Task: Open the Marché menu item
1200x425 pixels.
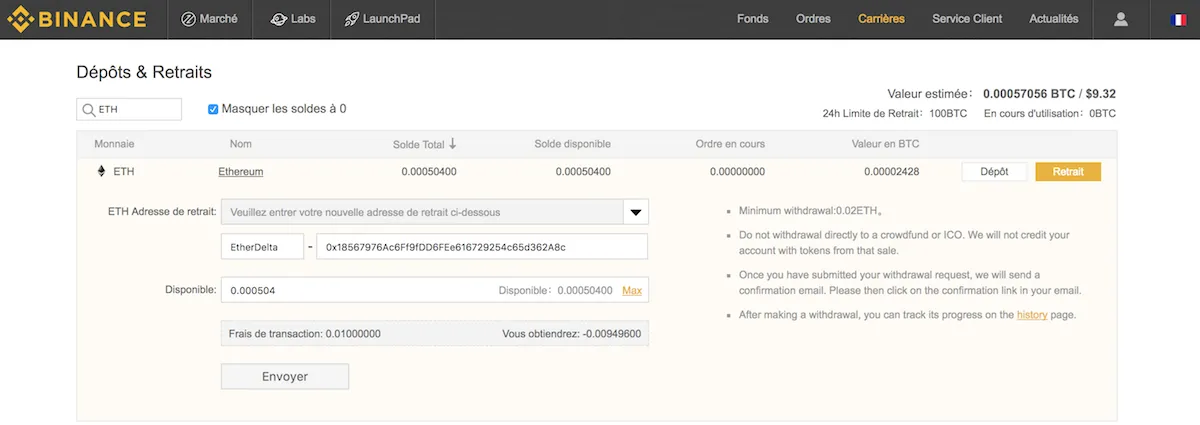Action: (209, 19)
